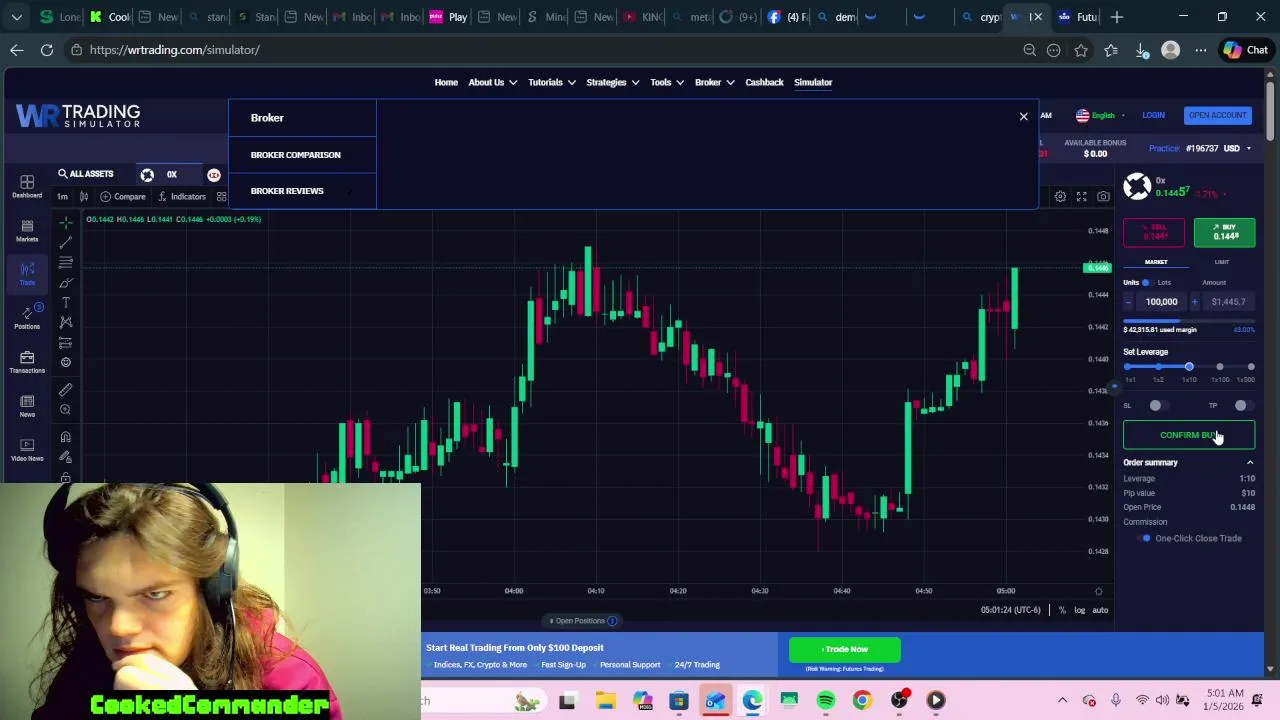The height and width of the screenshot is (720, 1280).
Task: Select the price range projection tool
Action: 65,342
